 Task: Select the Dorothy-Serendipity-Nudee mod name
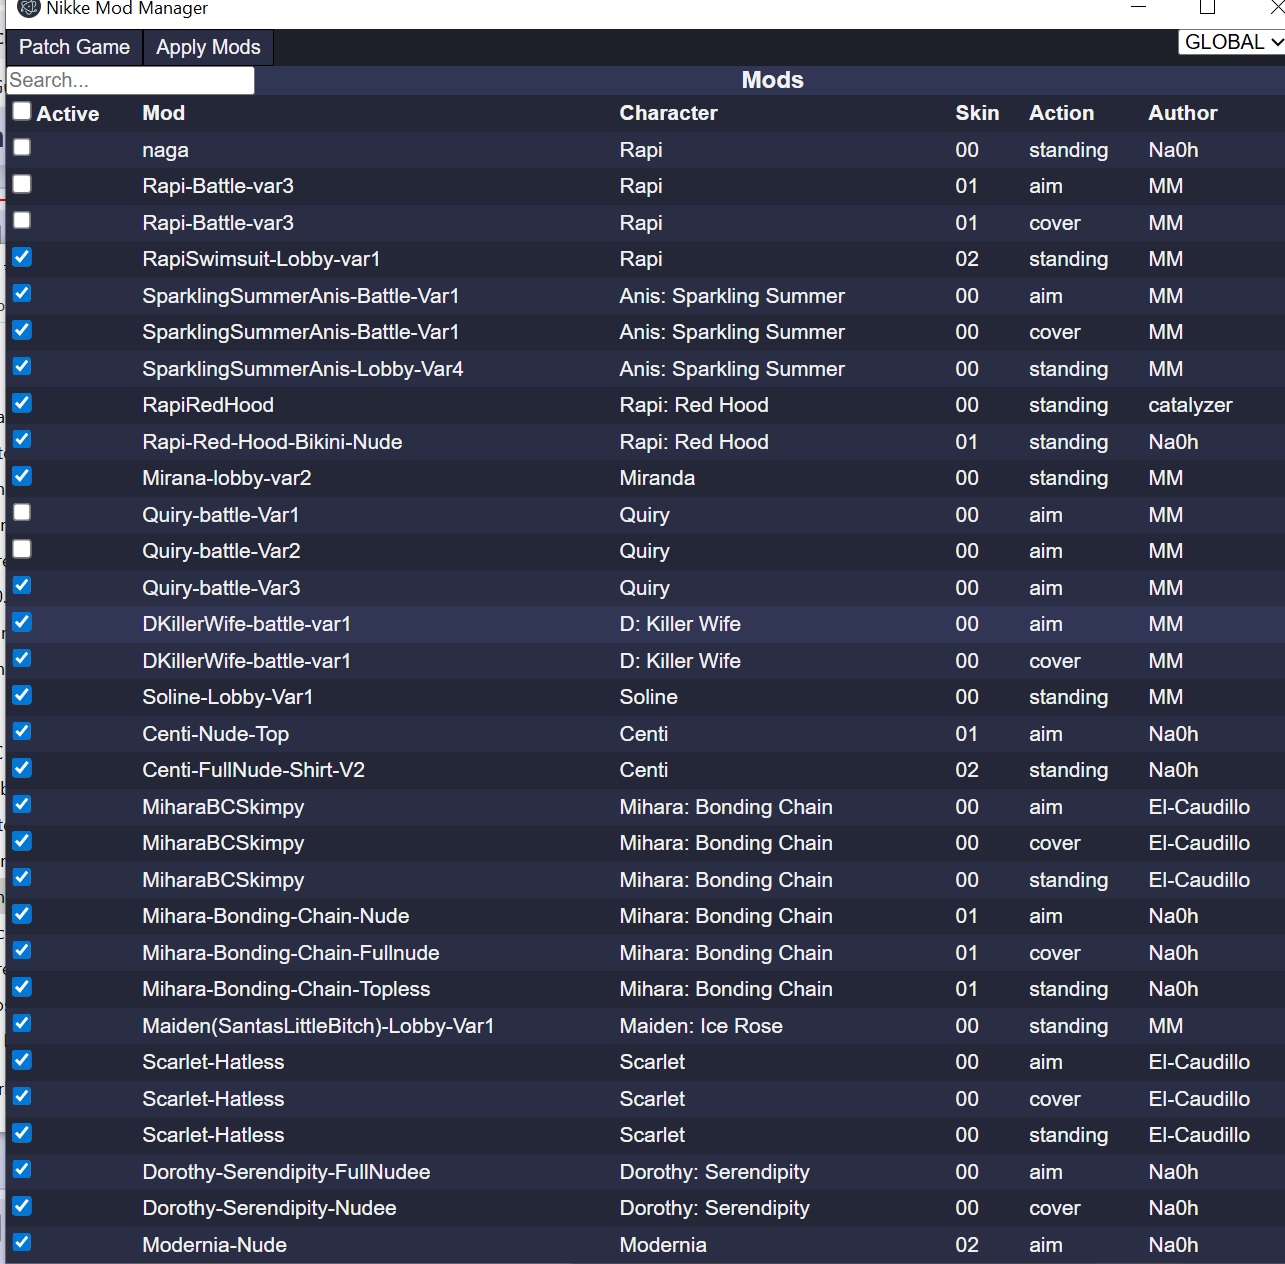269,1208
